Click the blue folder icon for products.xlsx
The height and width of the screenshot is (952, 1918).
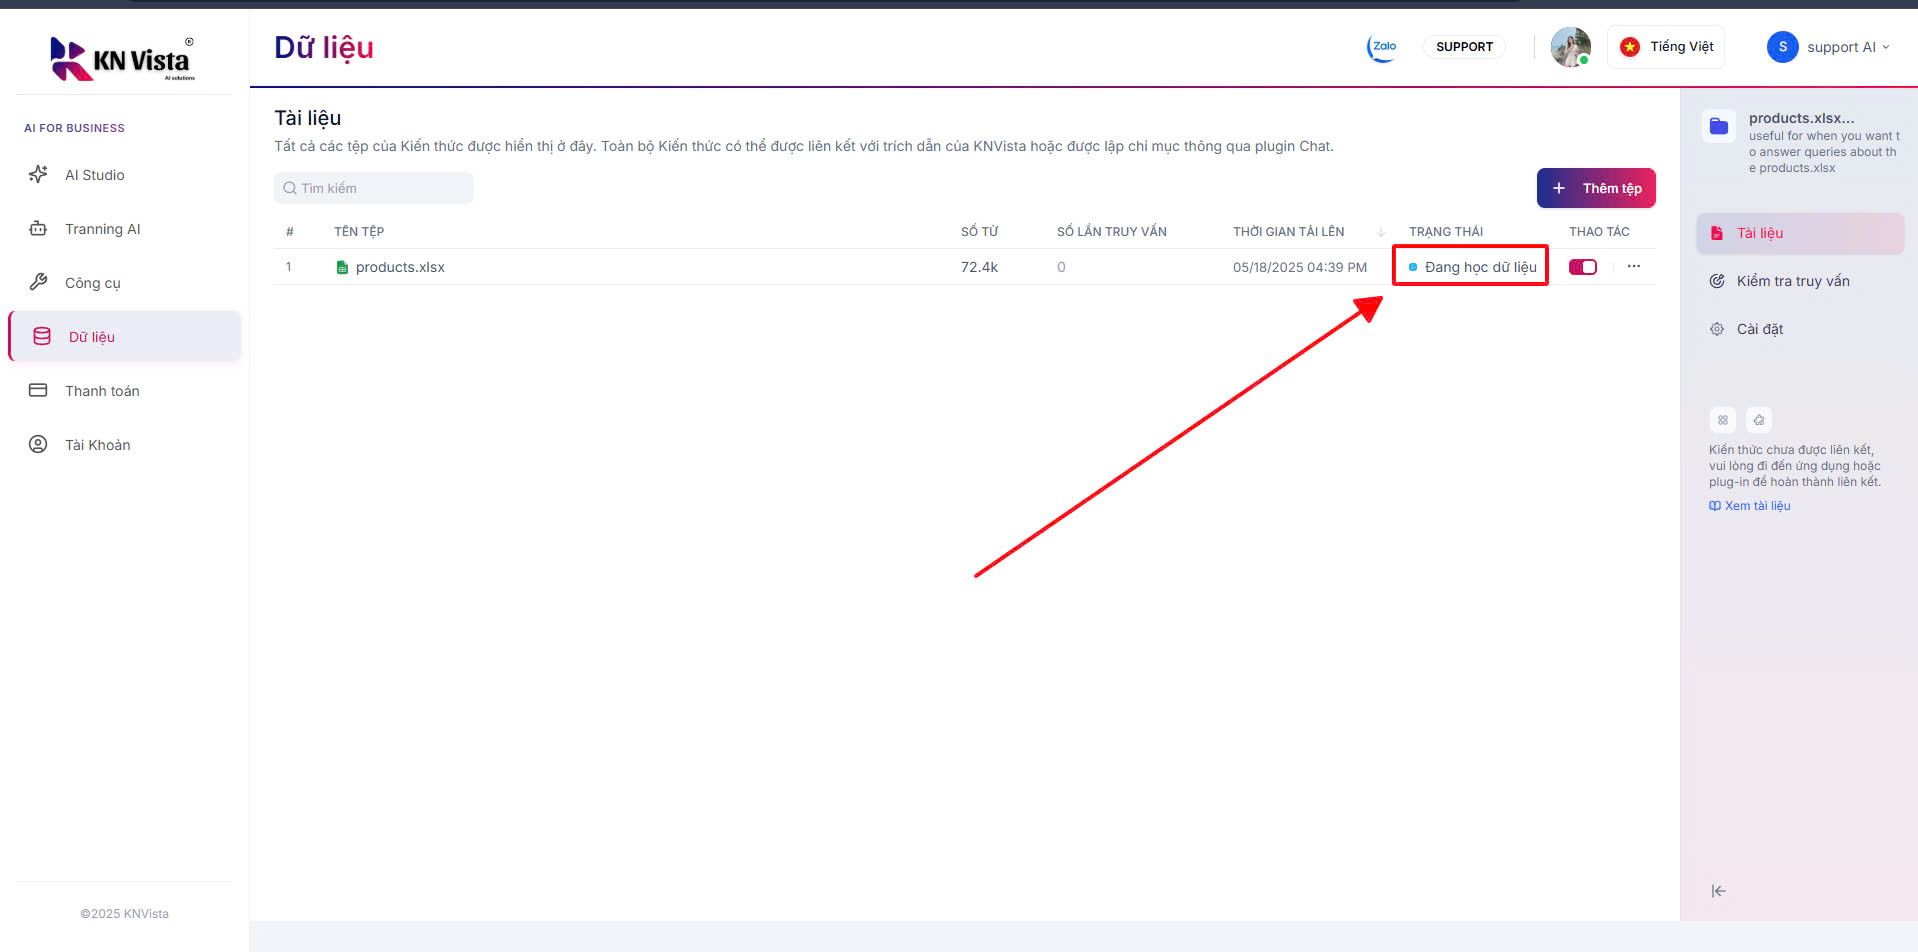[x=1718, y=126]
